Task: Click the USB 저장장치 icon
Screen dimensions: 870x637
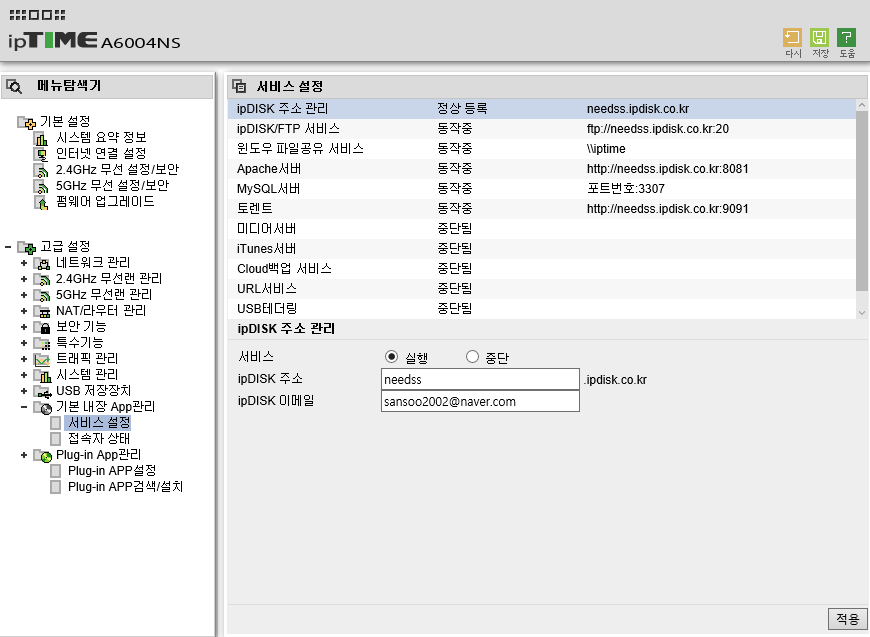Action: 42,392
